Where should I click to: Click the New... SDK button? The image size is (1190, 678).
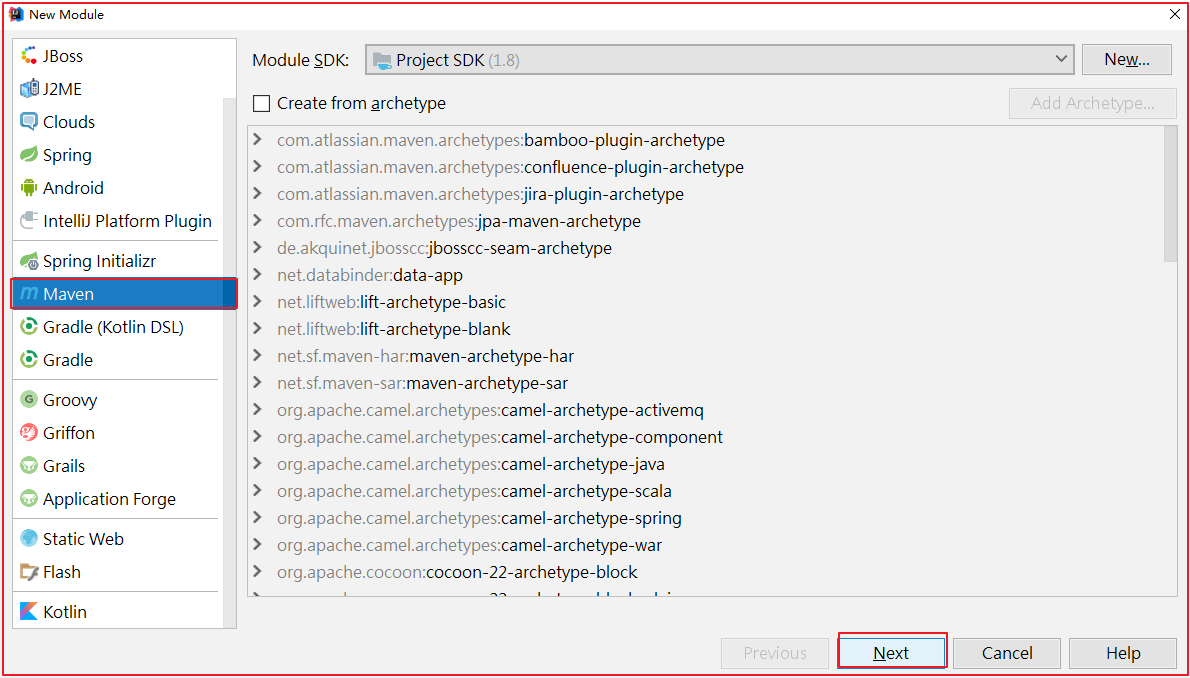1126,60
